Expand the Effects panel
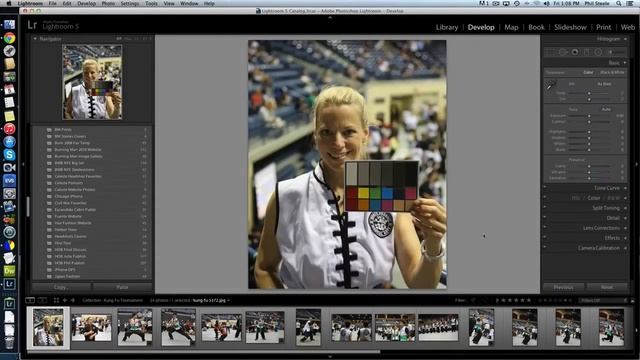This screenshot has height=360, width=640. [x=625, y=238]
